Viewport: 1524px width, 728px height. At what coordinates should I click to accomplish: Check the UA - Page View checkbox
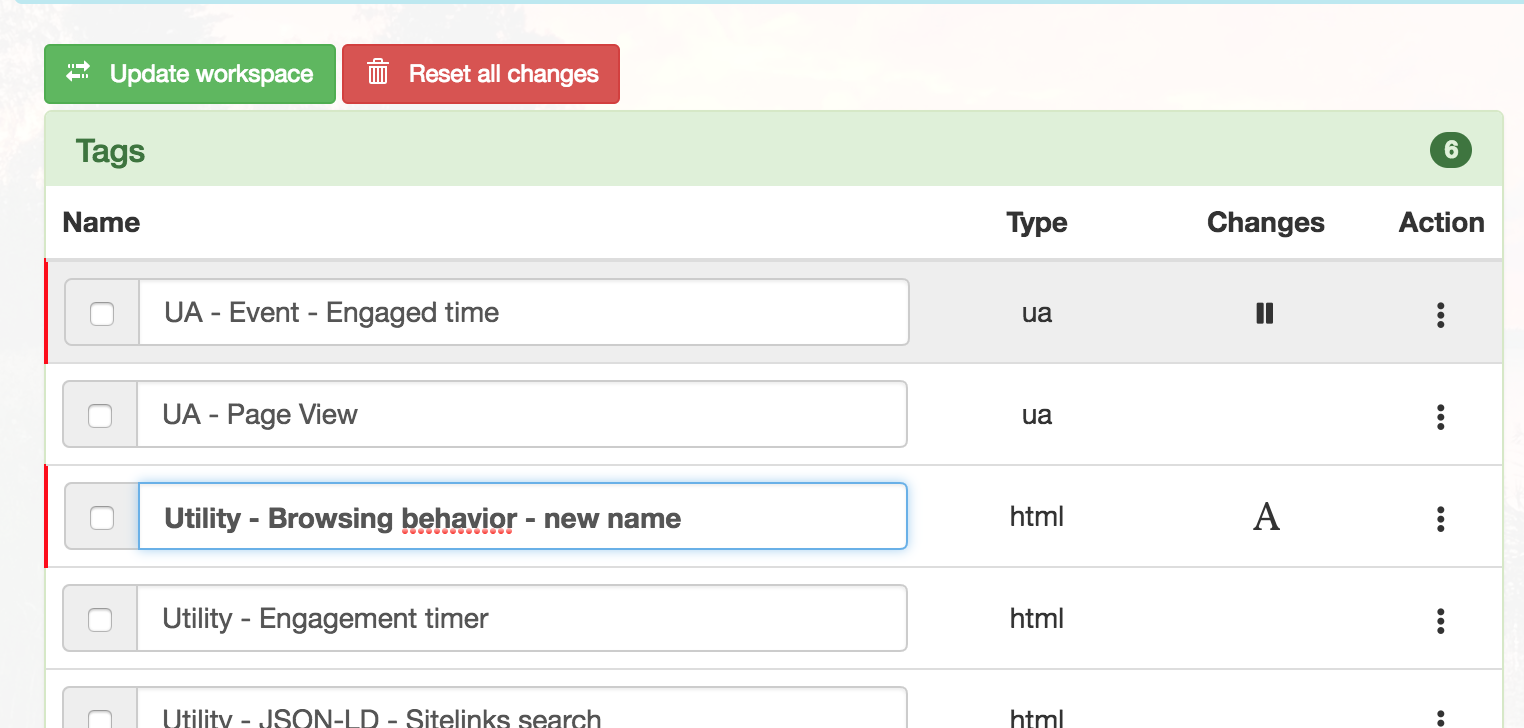point(100,416)
